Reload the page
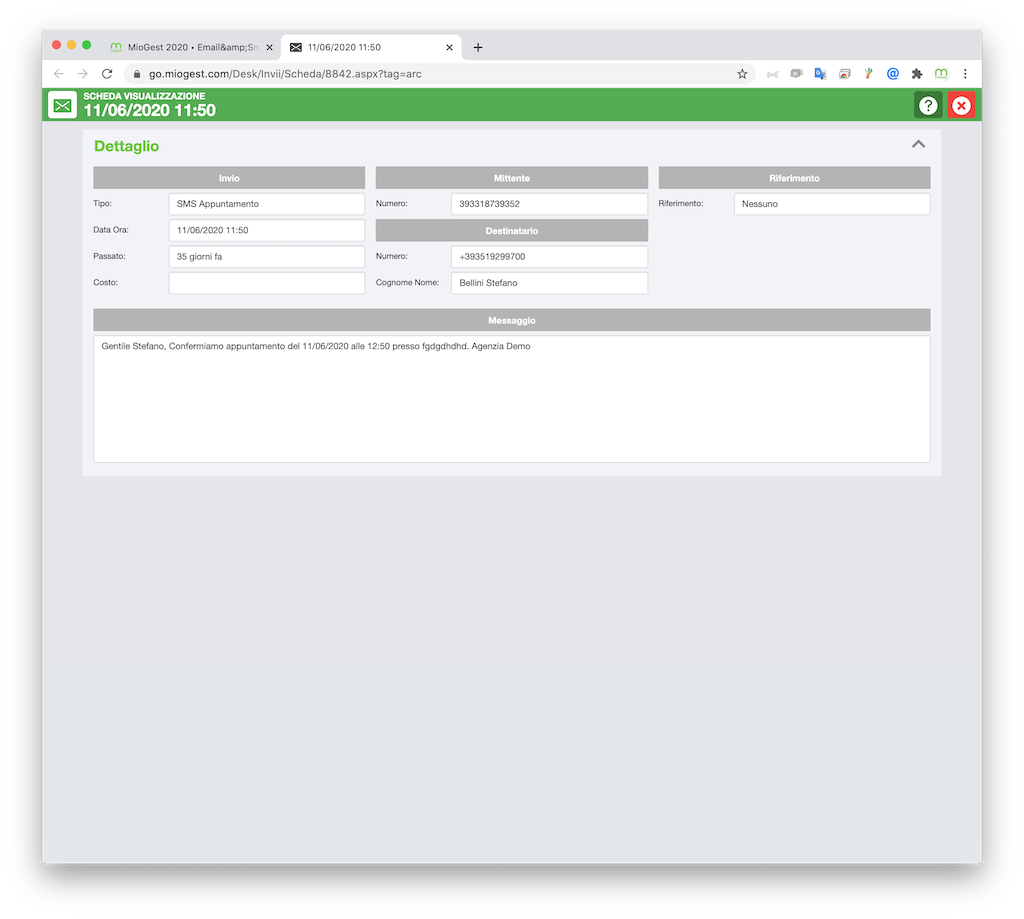The width and height of the screenshot is (1024, 919). (x=107, y=74)
